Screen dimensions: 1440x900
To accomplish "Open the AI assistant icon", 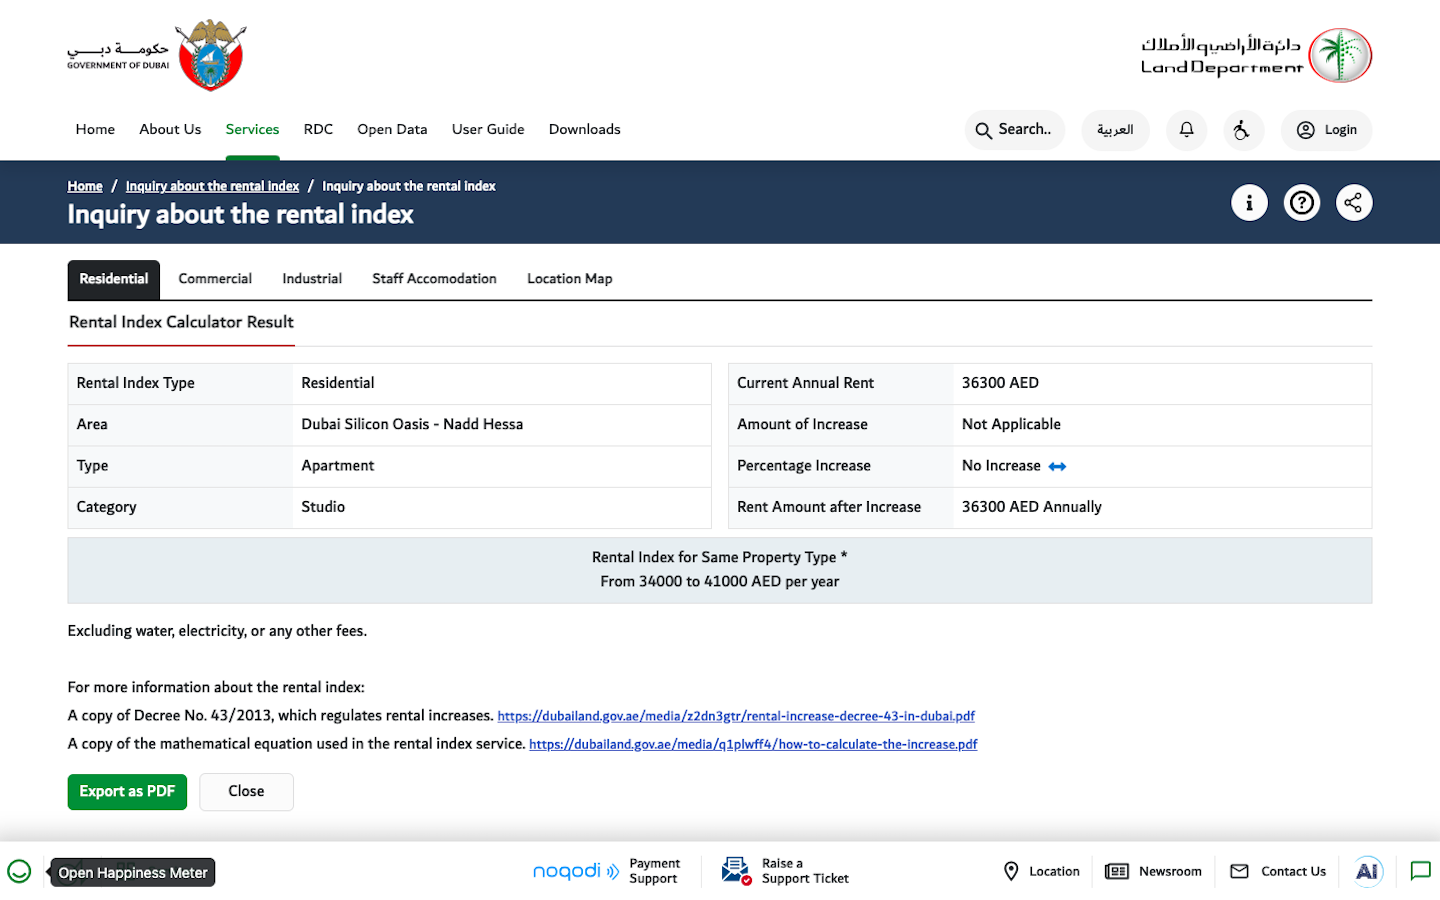I will pyautogui.click(x=1367, y=871).
